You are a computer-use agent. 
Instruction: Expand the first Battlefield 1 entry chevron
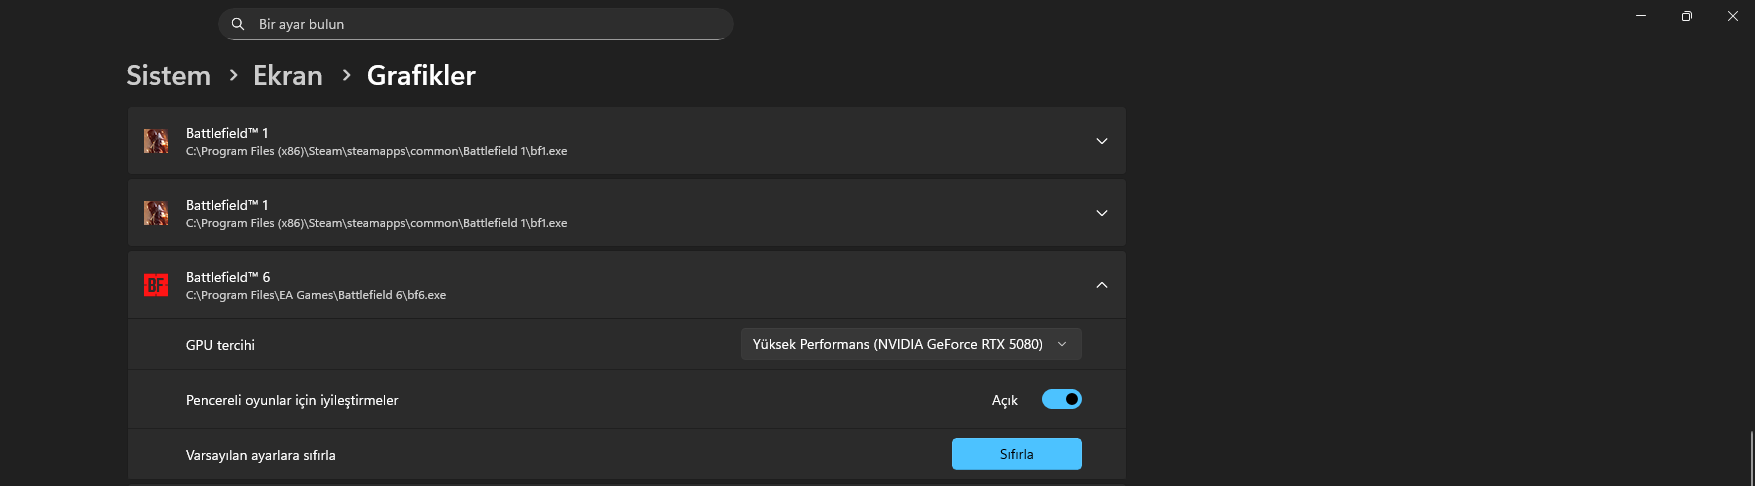click(x=1101, y=141)
